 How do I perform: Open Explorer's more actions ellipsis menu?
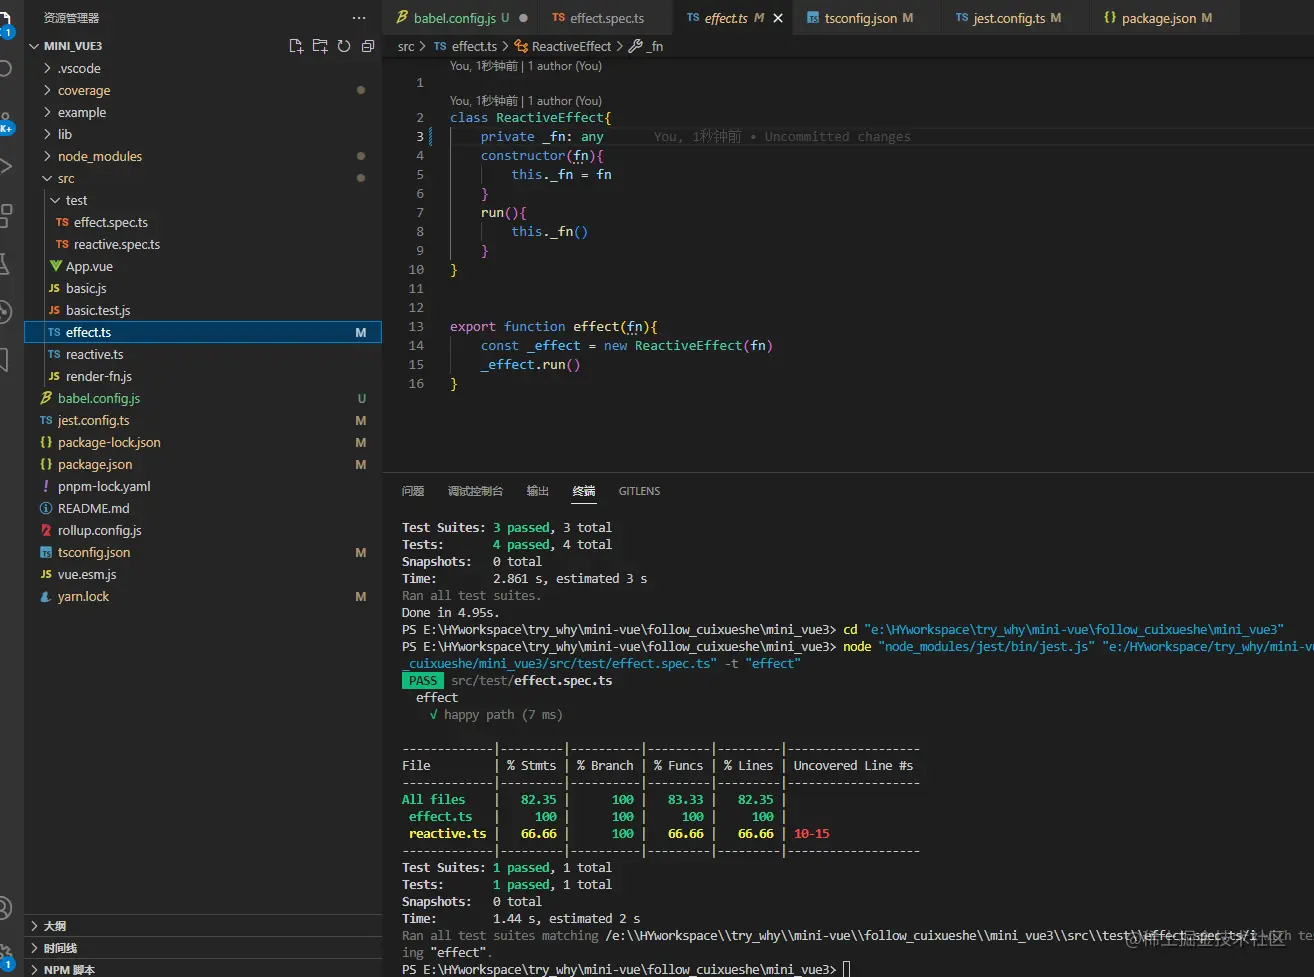[x=359, y=18]
